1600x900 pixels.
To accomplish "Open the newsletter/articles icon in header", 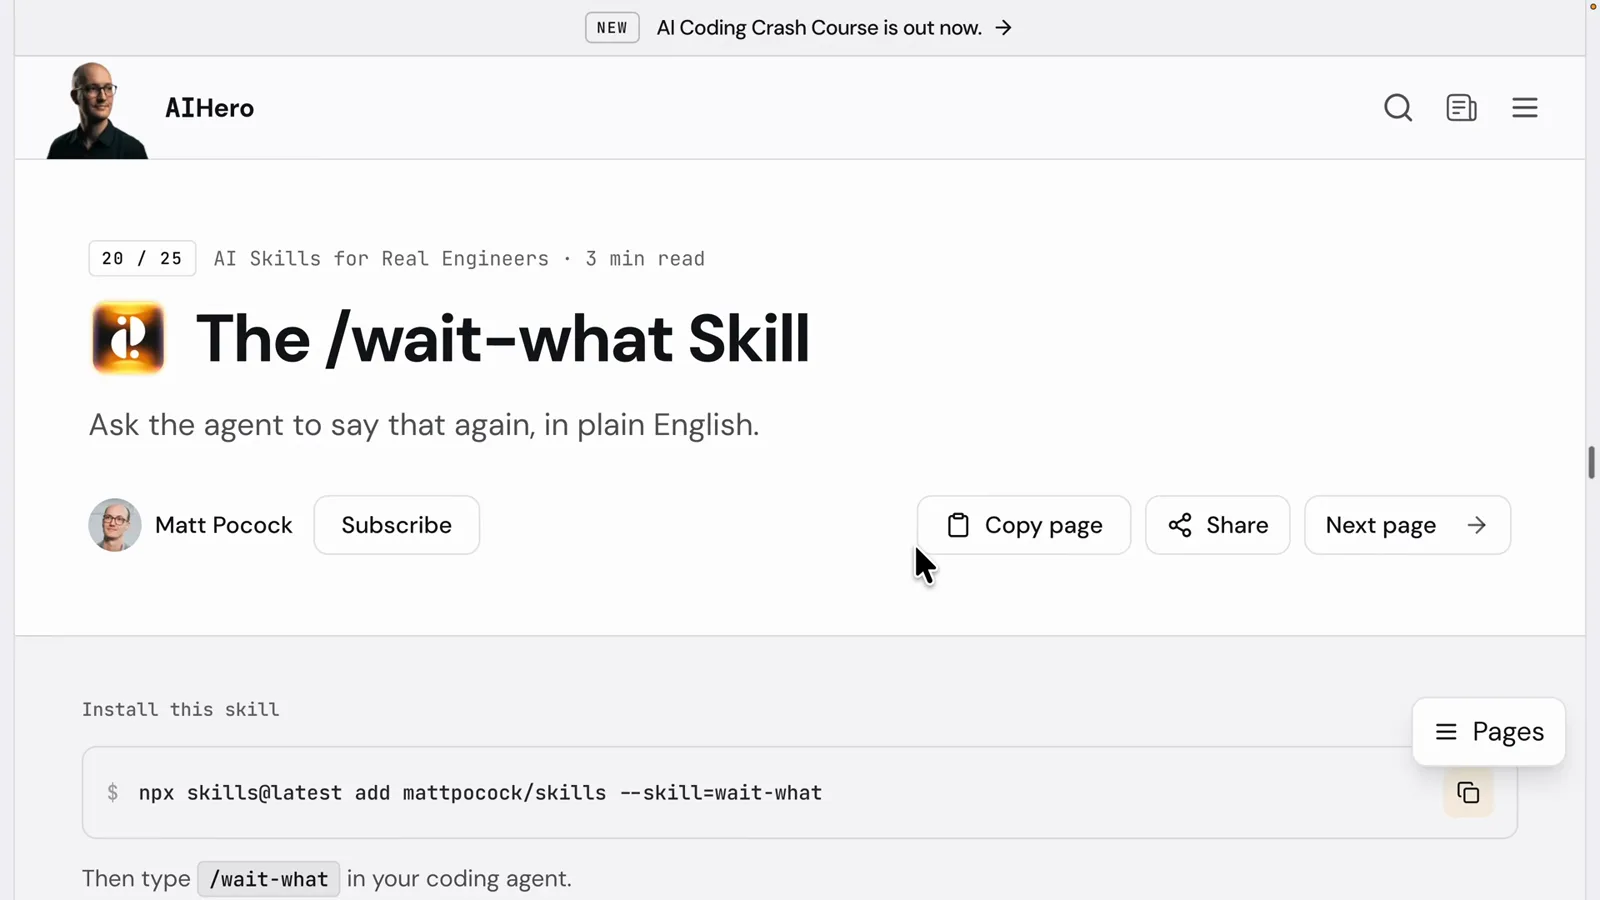I will 1461,108.
